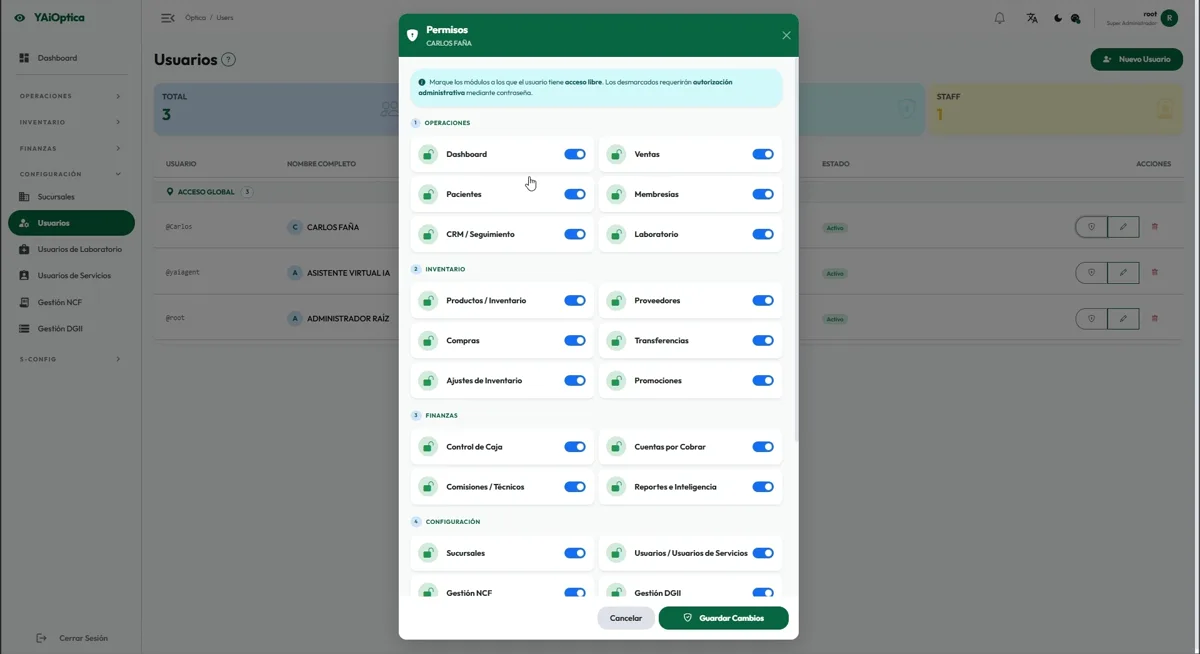Viewport: 1200px width, 654px height.
Task: Disable free access to Dashboard module
Action: point(575,154)
